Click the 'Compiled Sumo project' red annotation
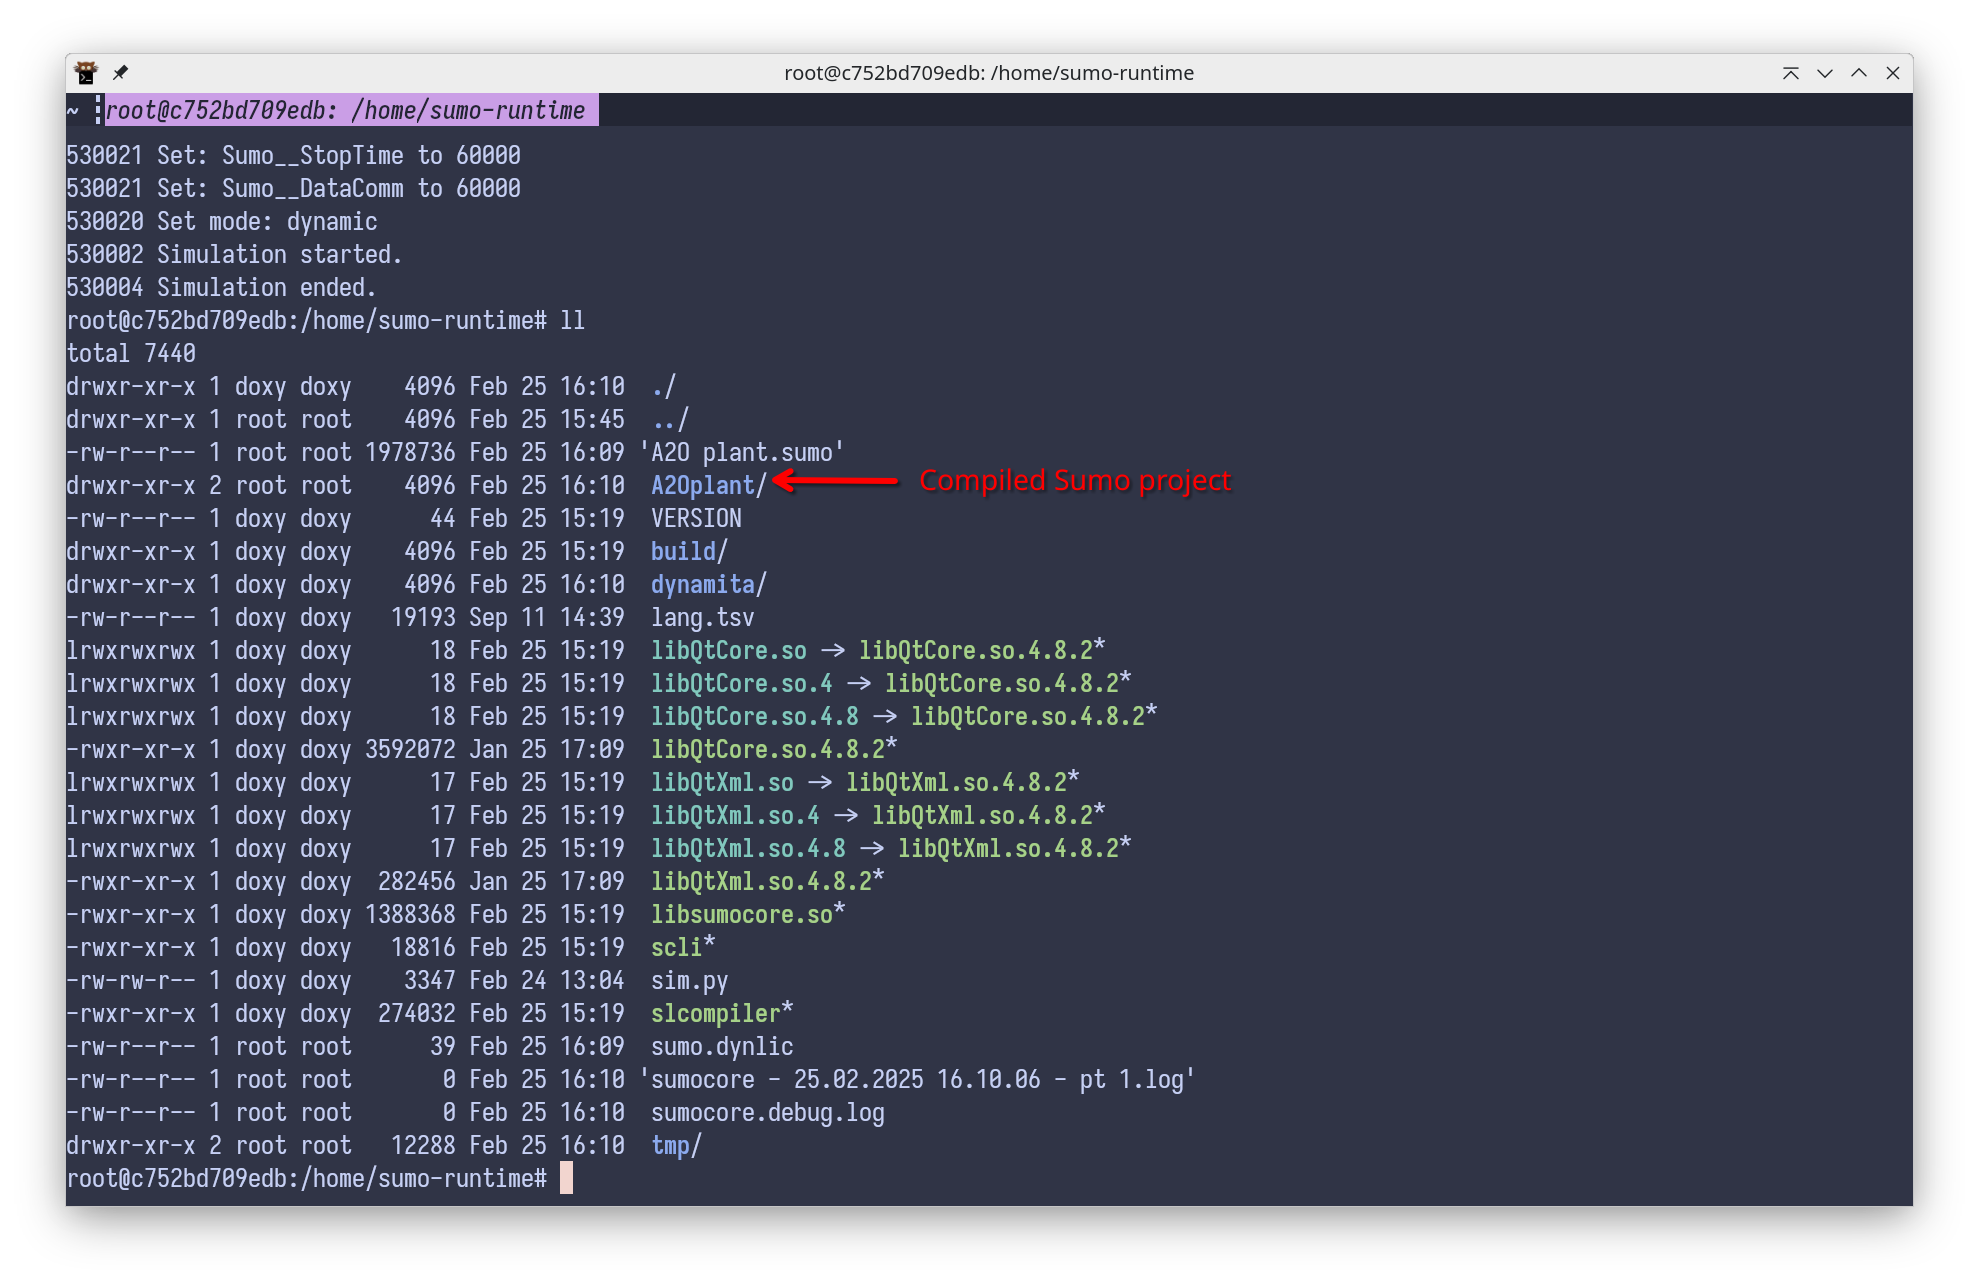Viewport: 1979px width, 1284px height. (1075, 480)
